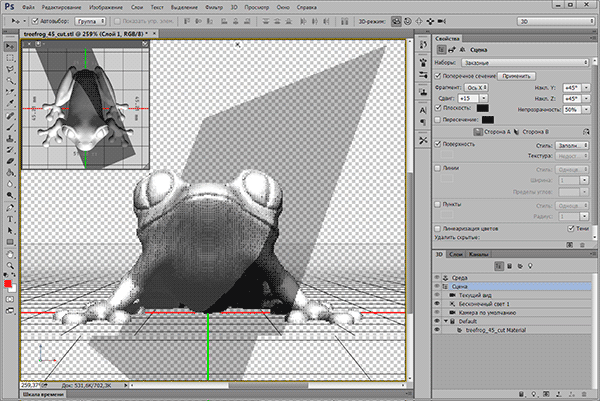Filter 3D panel by lights bulb icon
The height and width of the screenshot is (401, 600).
[x=528, y=266]
